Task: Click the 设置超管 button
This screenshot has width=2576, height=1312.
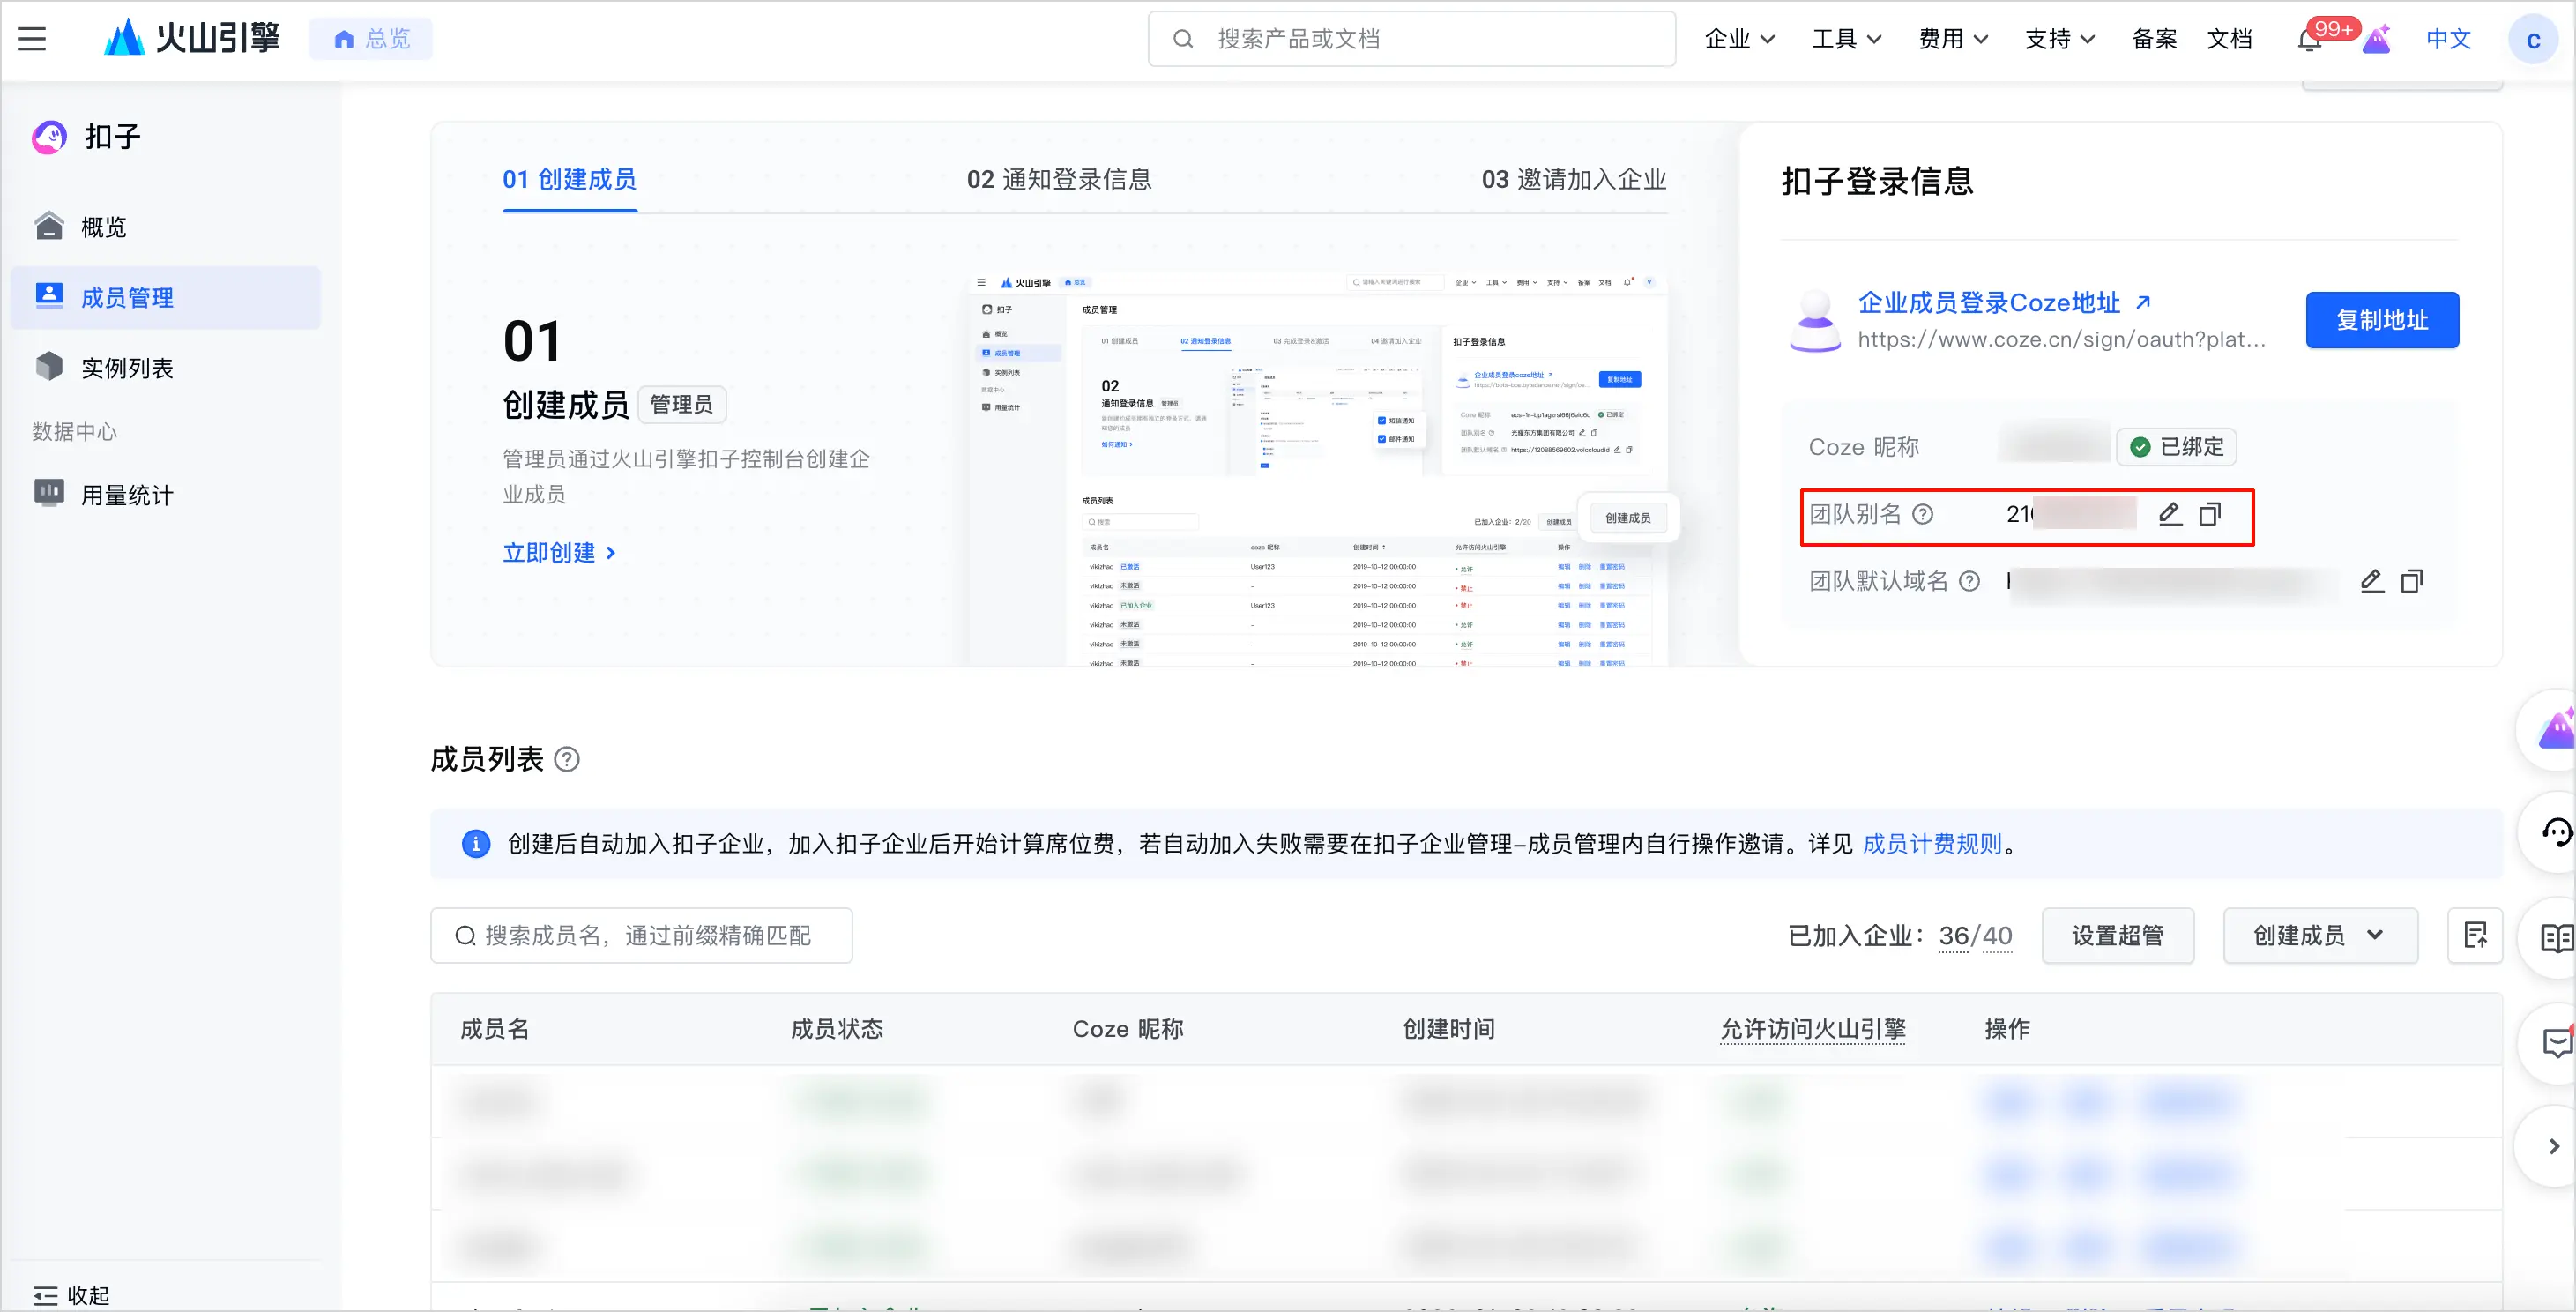Action: (2118, 936)
